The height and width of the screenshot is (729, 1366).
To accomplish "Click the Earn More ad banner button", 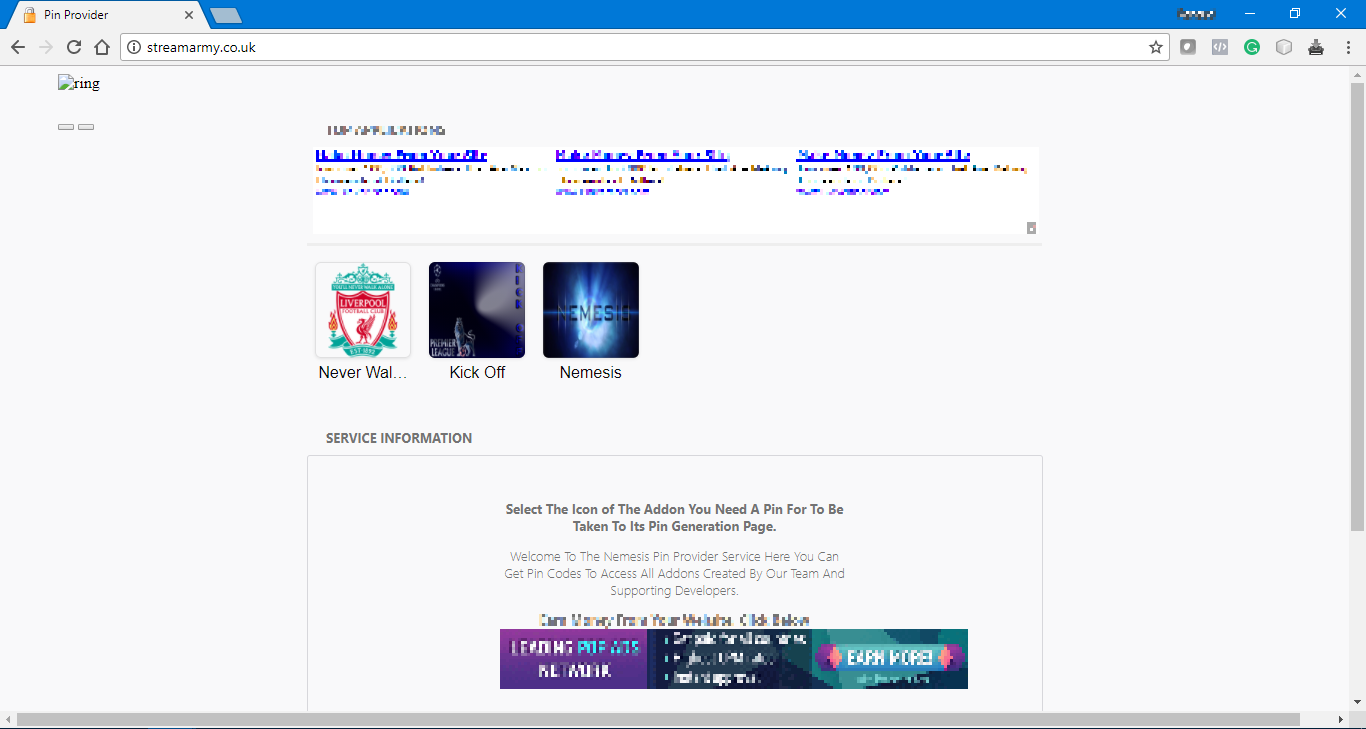I will pos(889,657).
